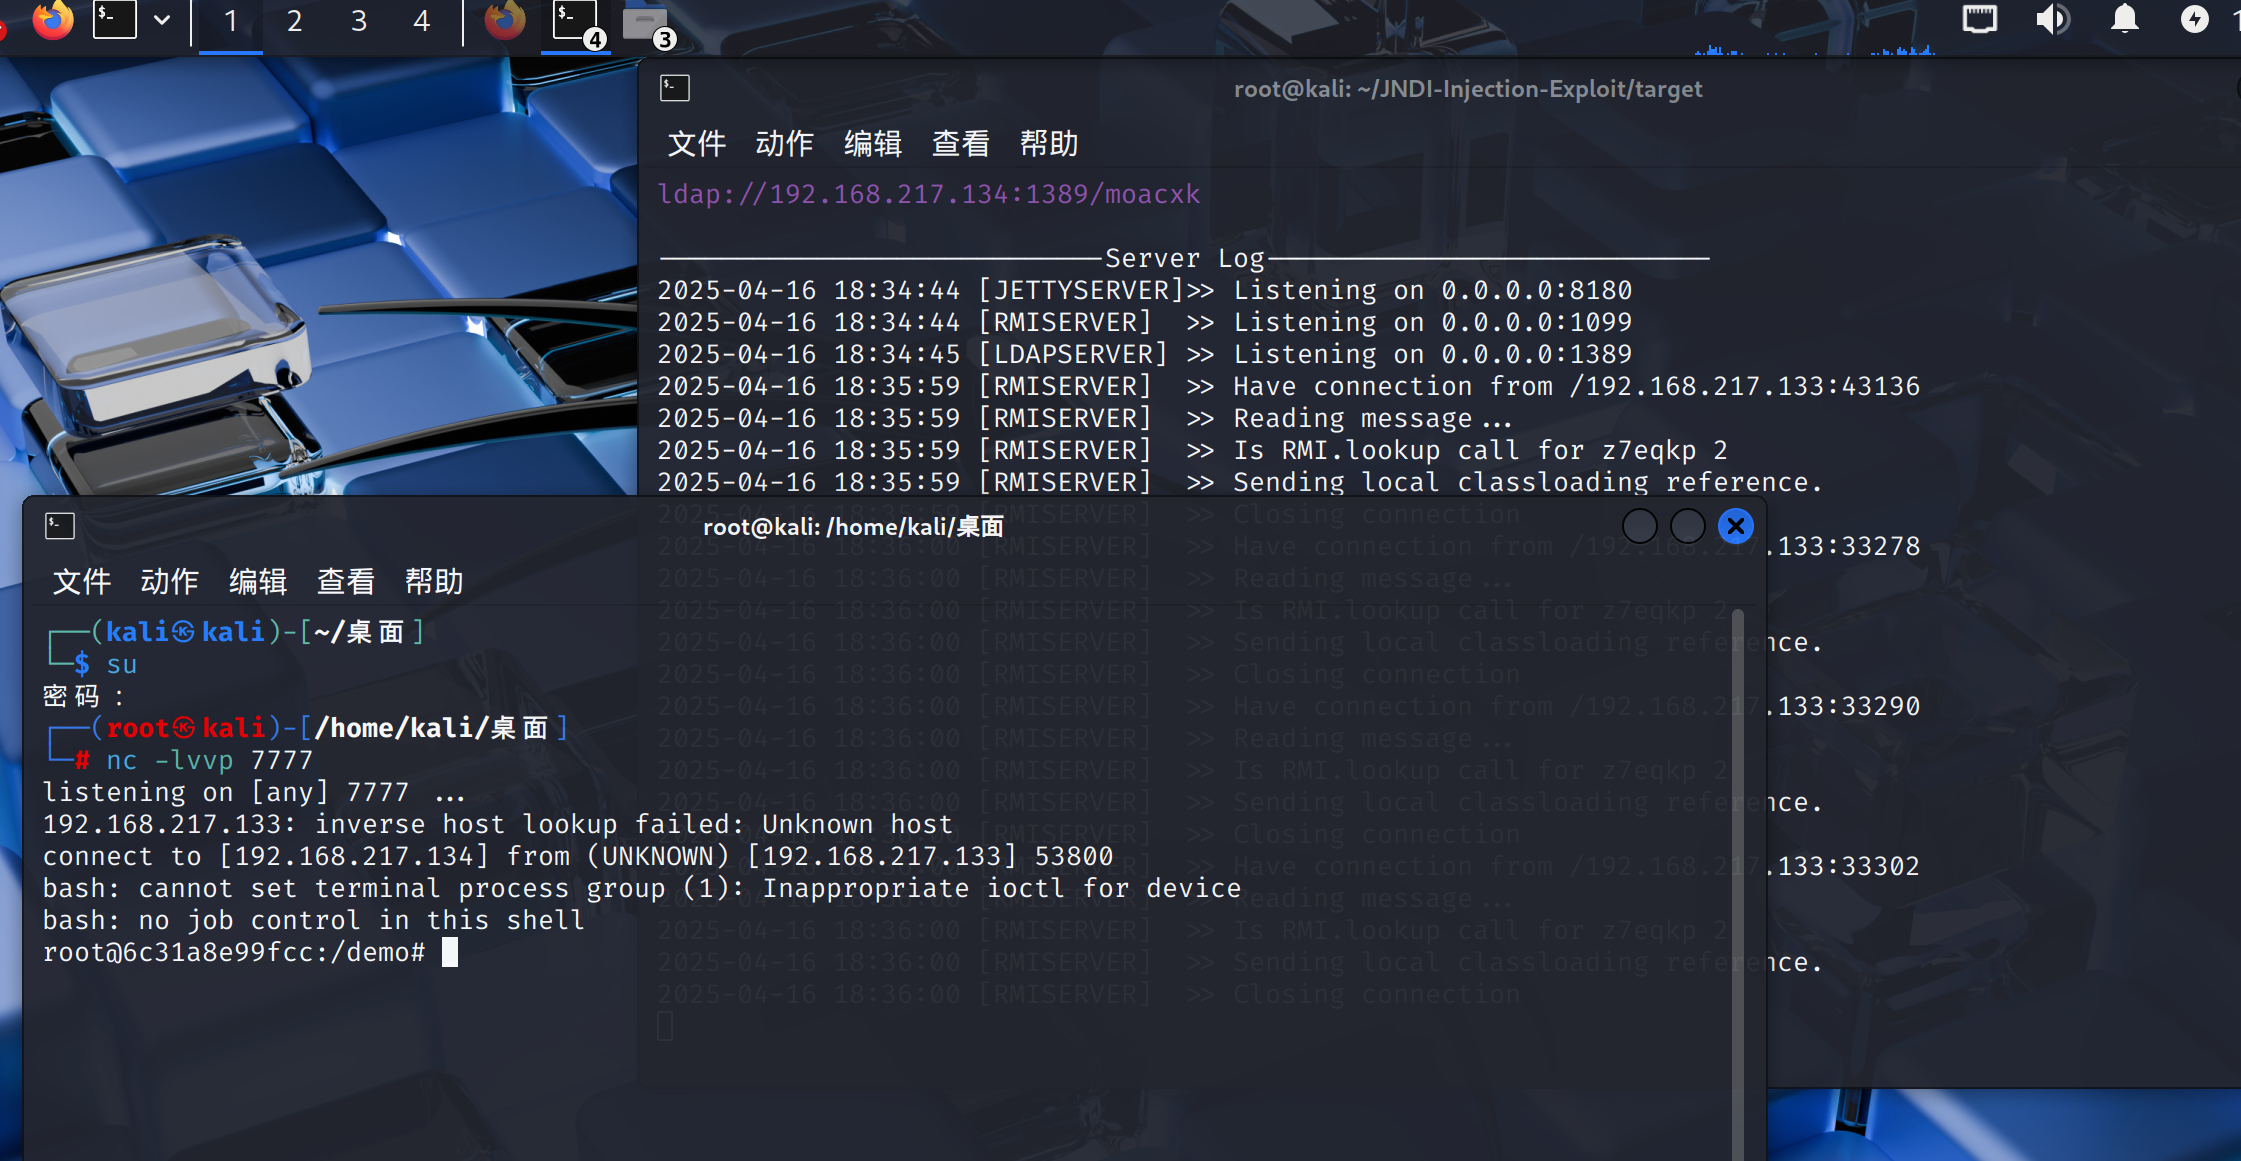Open the terminal launcher in the top panel
The height and width of the screenshot is (1161, 2241).
coord(115,20)
